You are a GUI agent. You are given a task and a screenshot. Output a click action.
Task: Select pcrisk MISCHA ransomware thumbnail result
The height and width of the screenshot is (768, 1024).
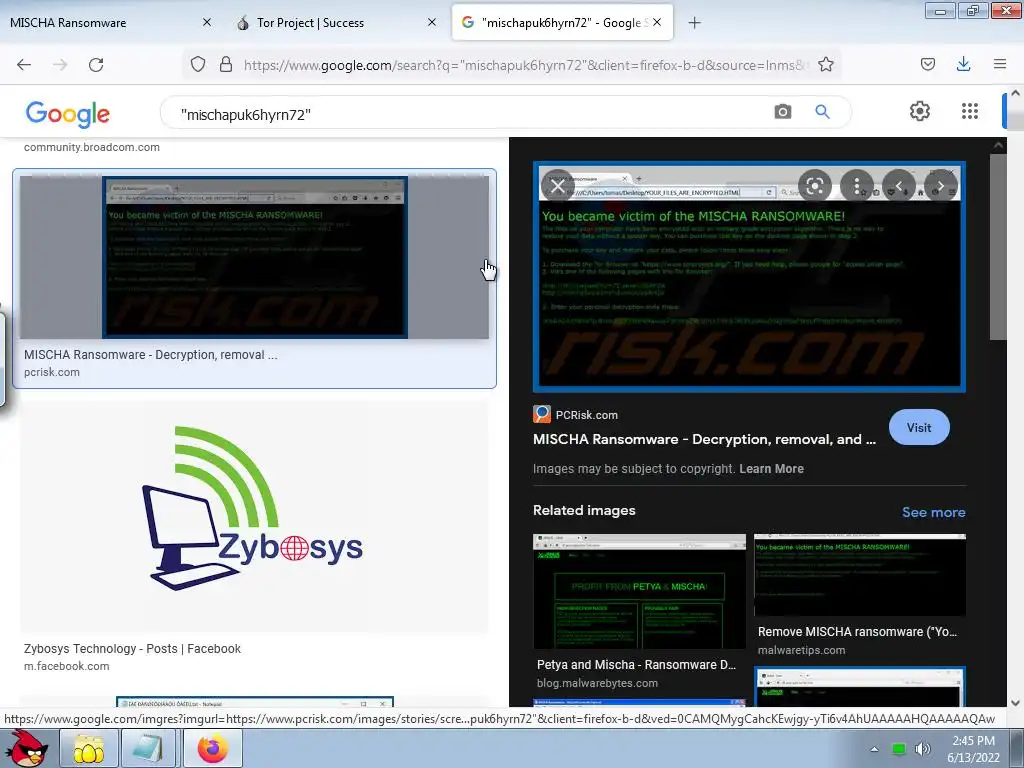254,257
